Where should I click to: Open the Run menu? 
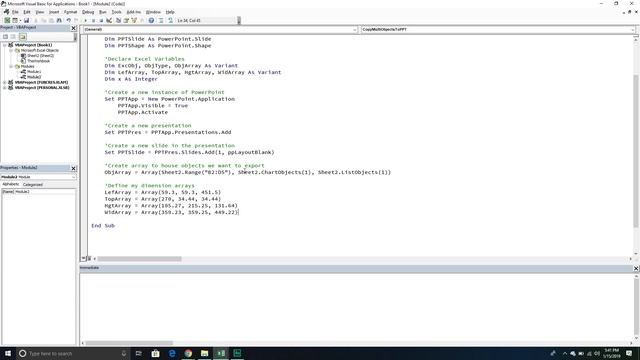[103, 12]
